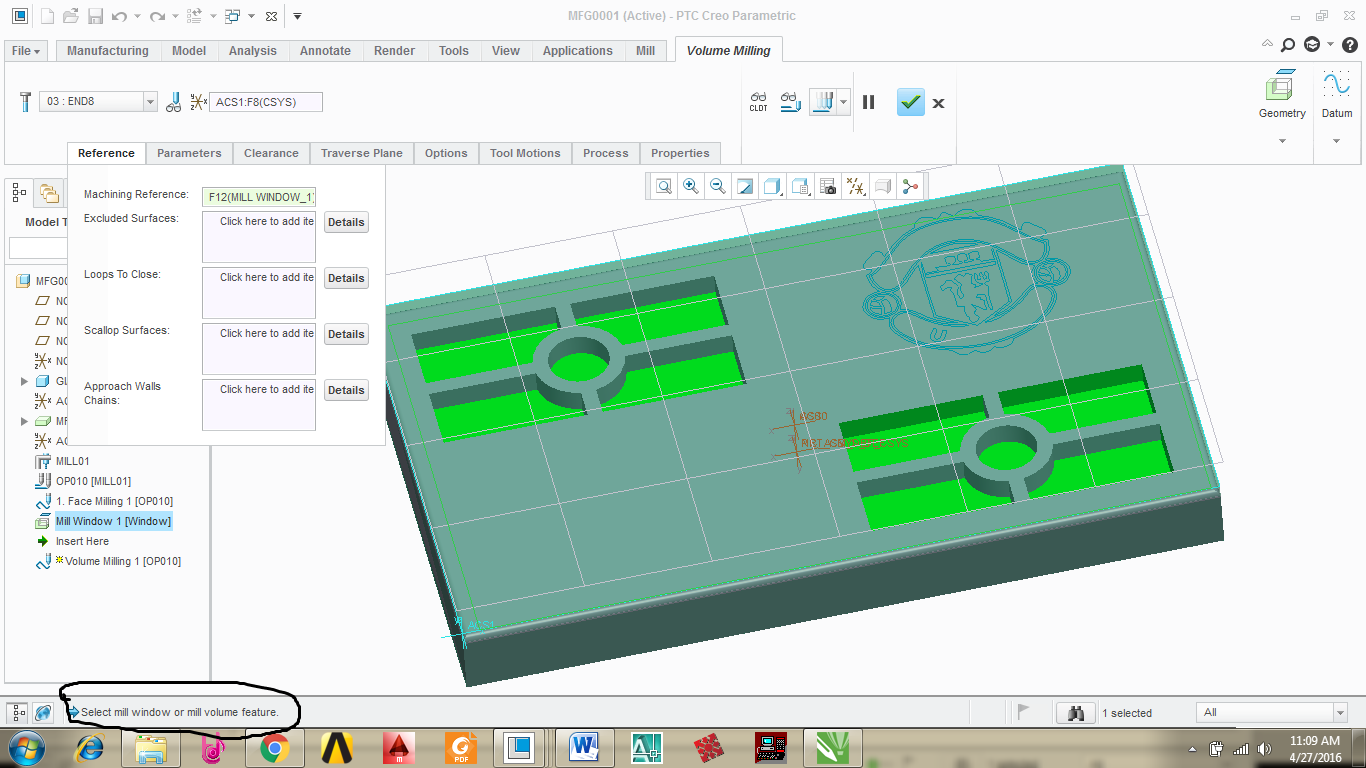Open the 03 : END8 tool dropdown

click(x=150, y=102)
